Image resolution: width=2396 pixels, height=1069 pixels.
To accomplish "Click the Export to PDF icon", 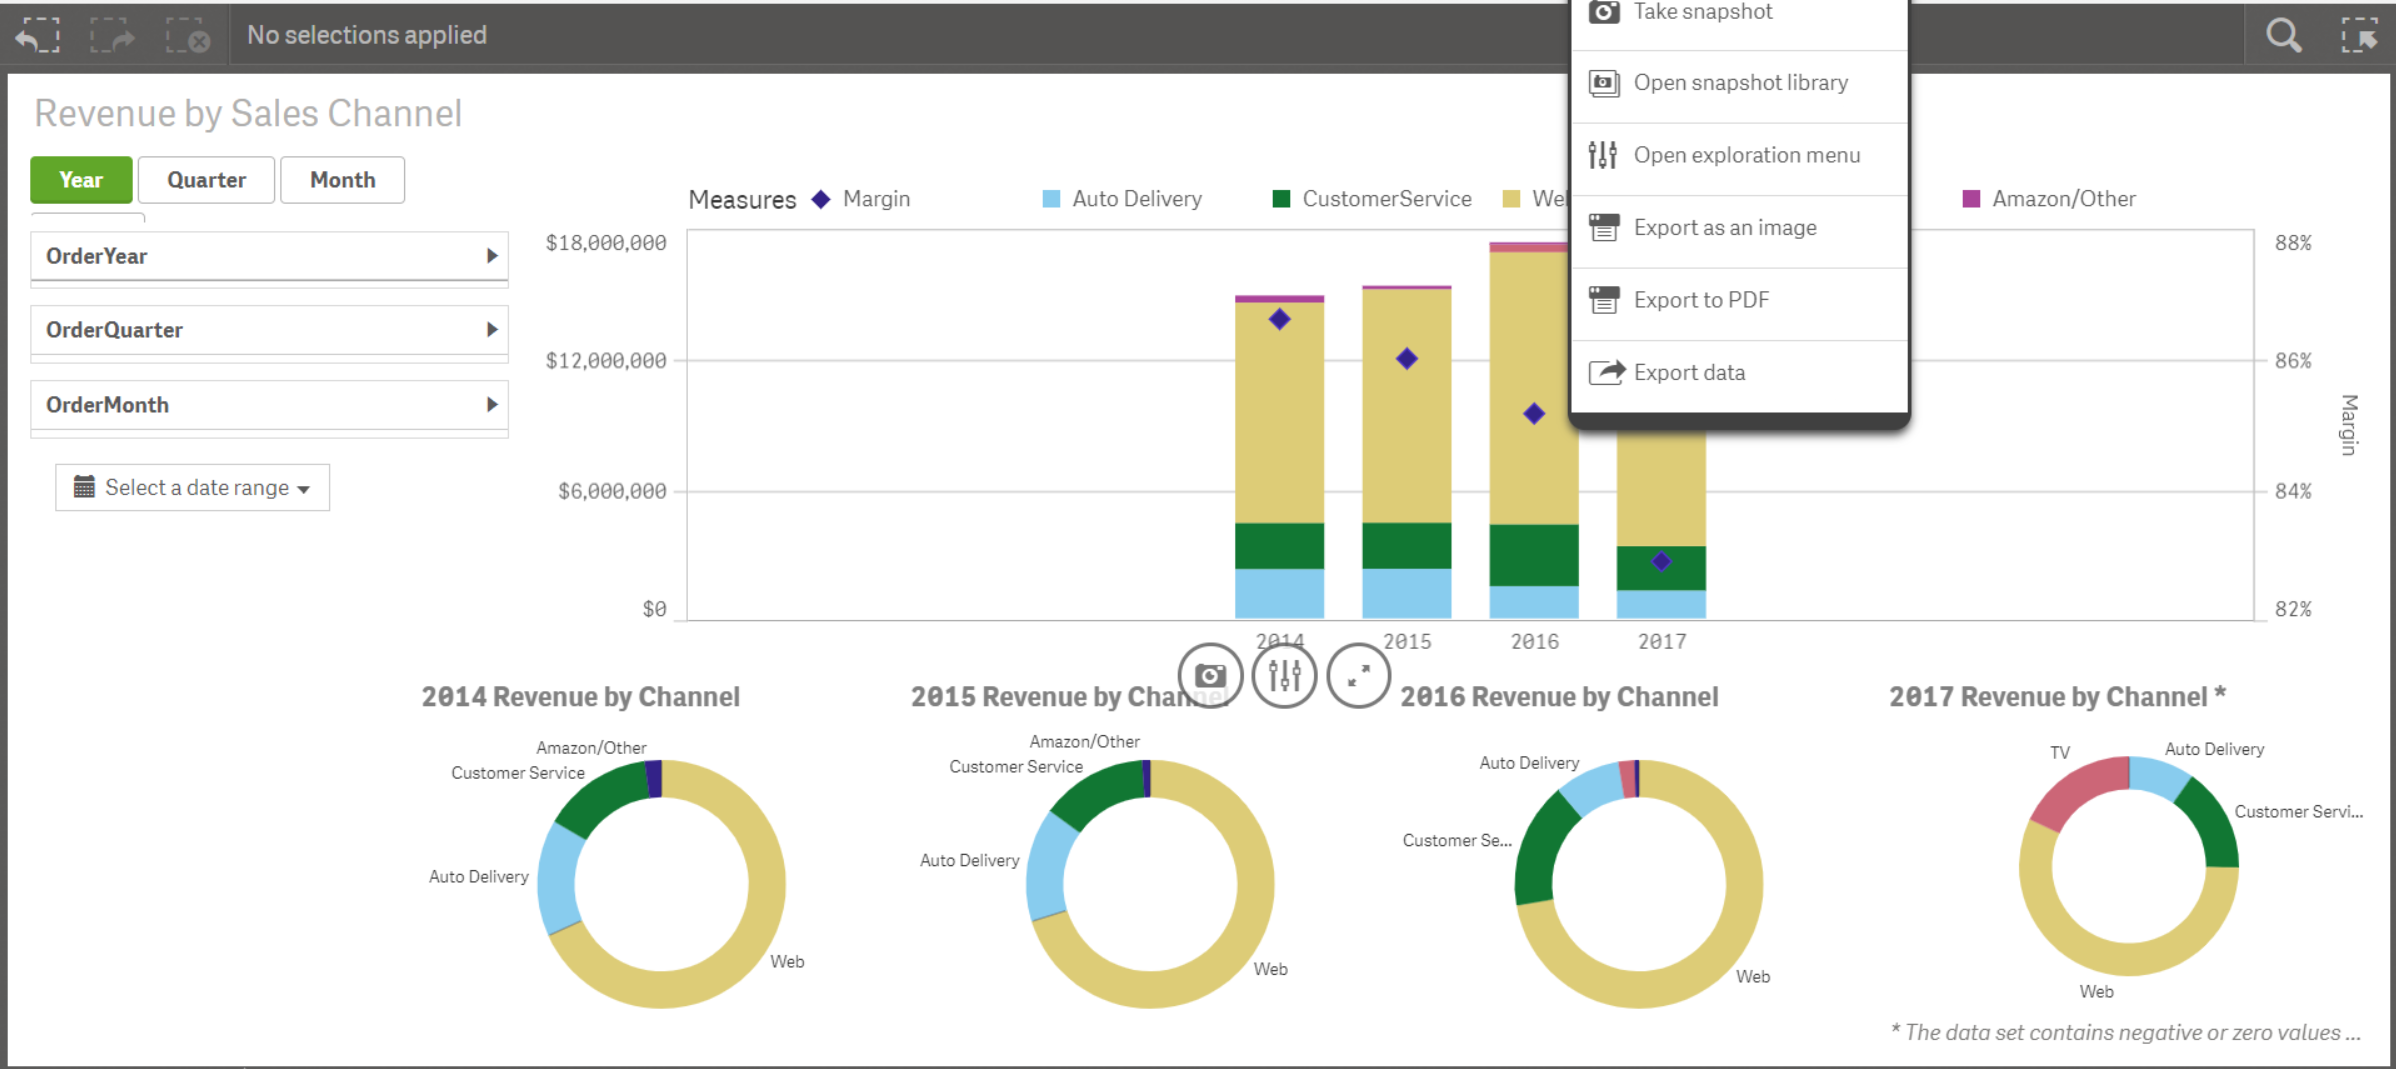I will tap(1604, 300).
